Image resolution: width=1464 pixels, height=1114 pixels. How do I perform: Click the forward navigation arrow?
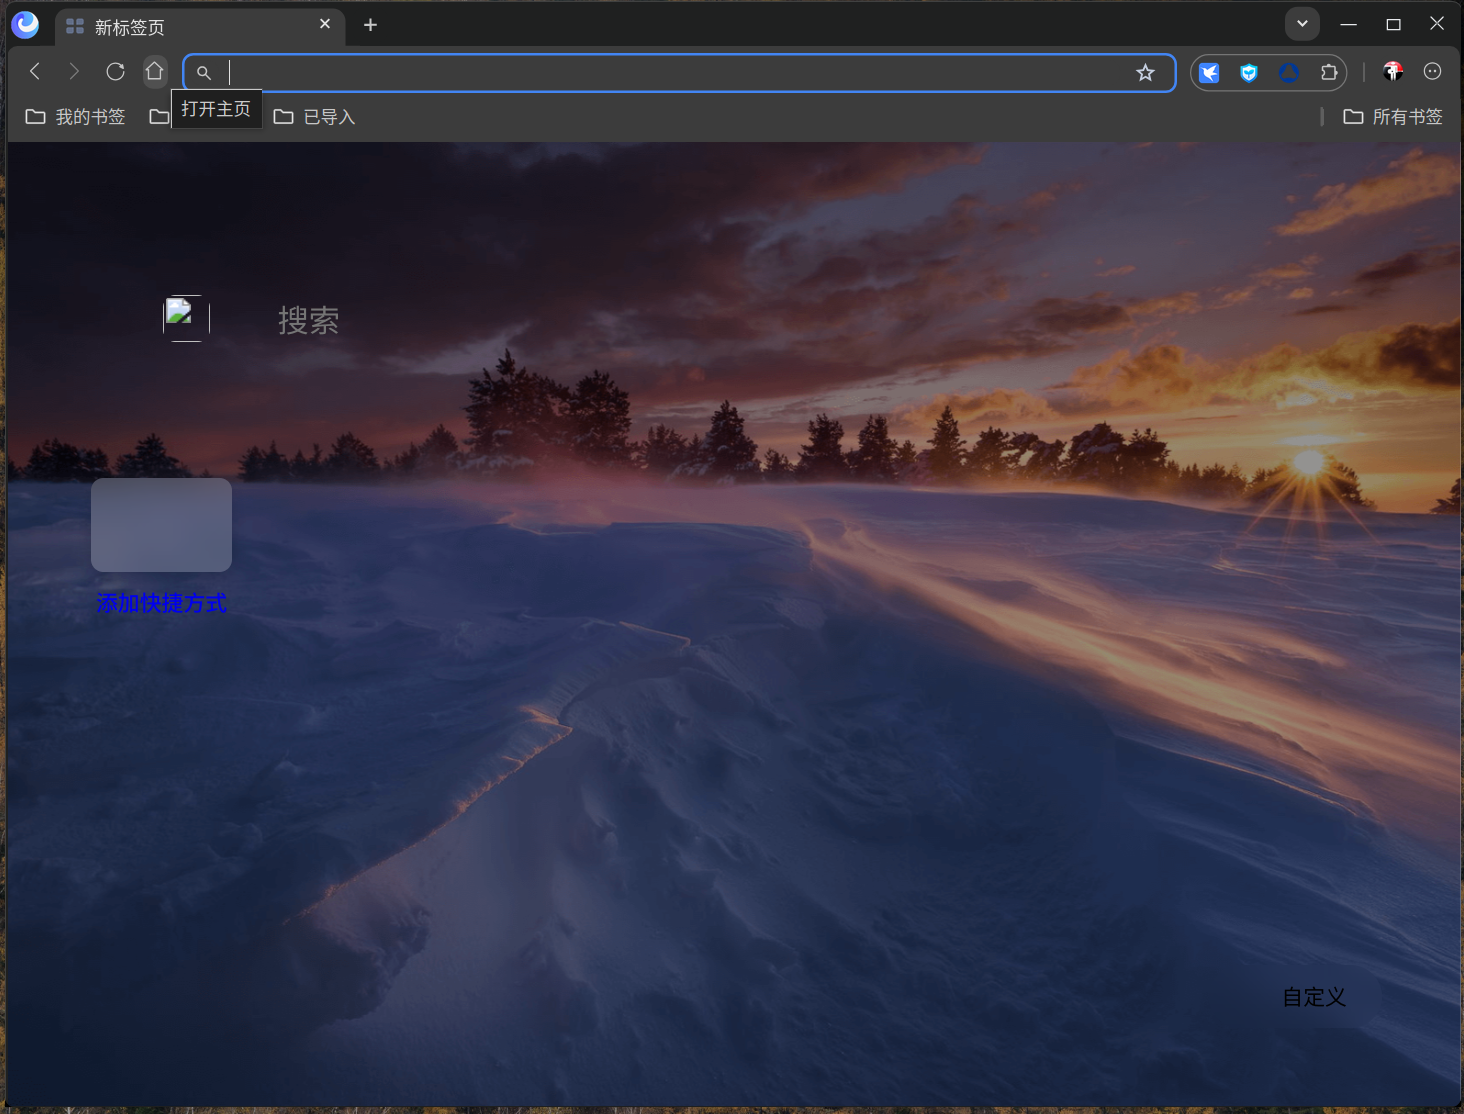74,71
